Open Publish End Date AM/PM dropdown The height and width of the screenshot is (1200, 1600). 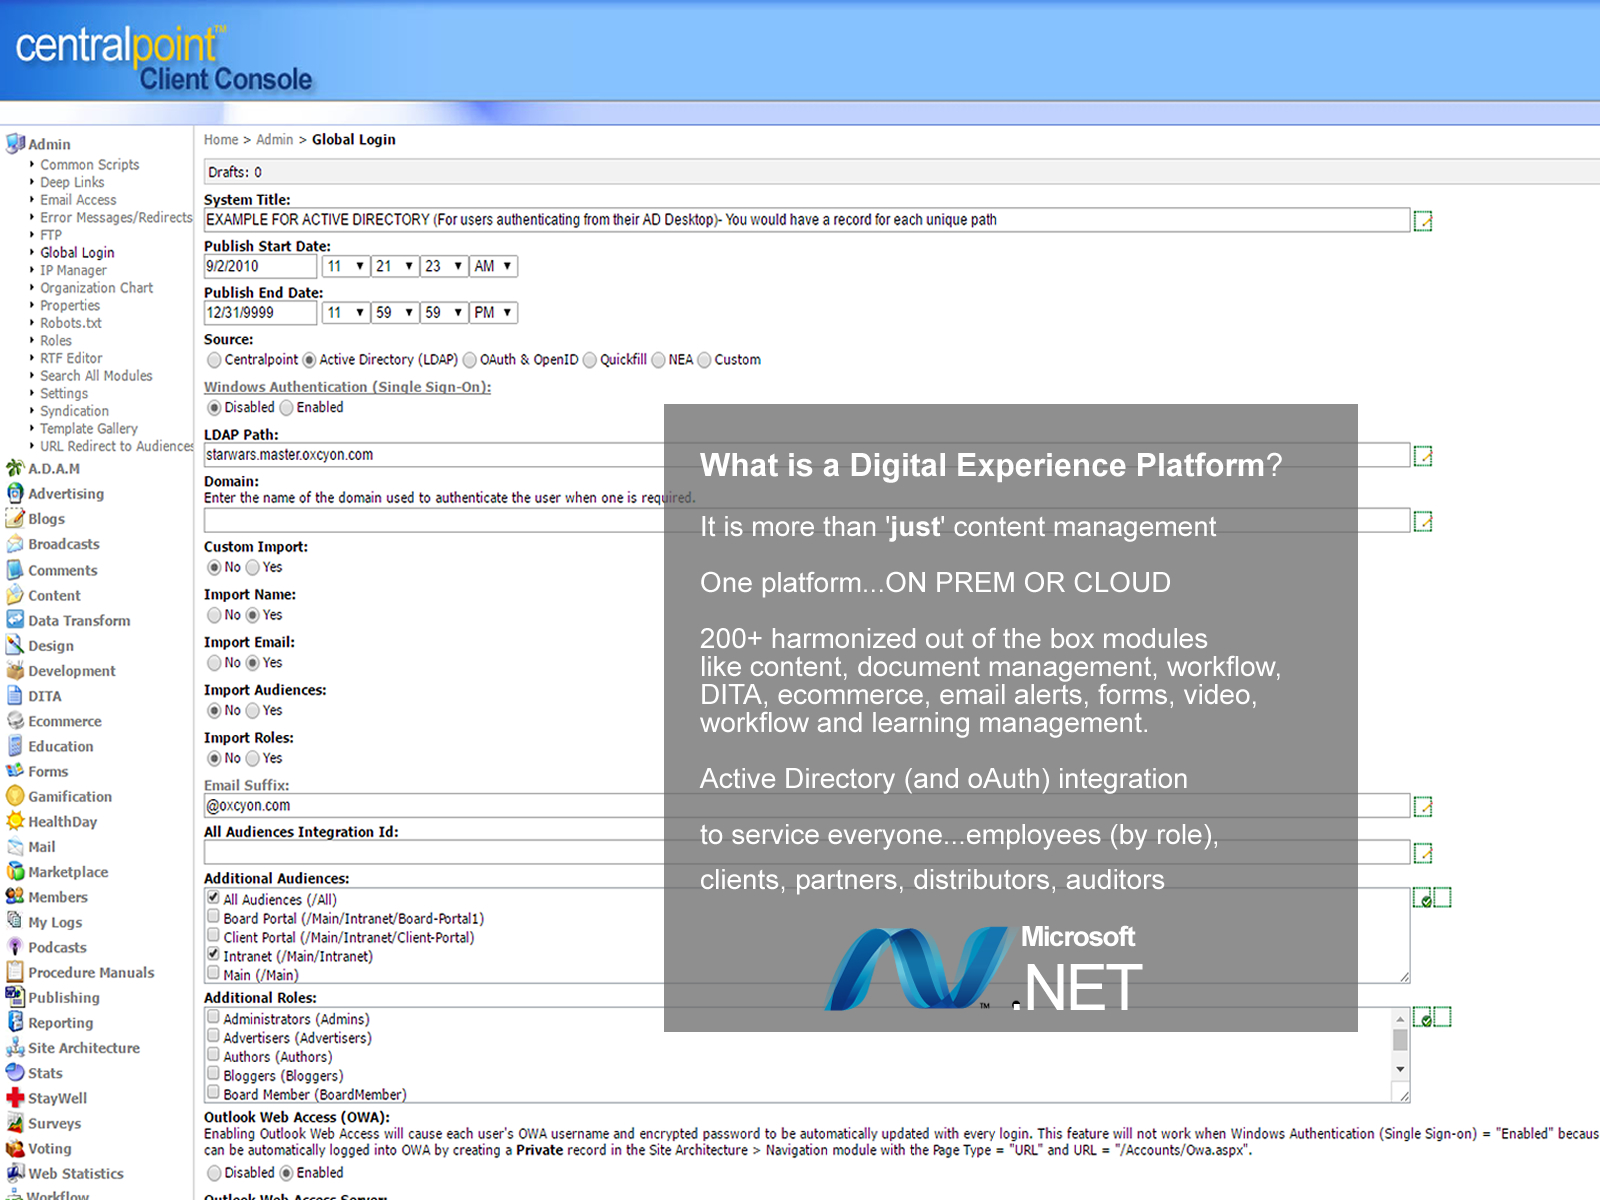point(493,313)
